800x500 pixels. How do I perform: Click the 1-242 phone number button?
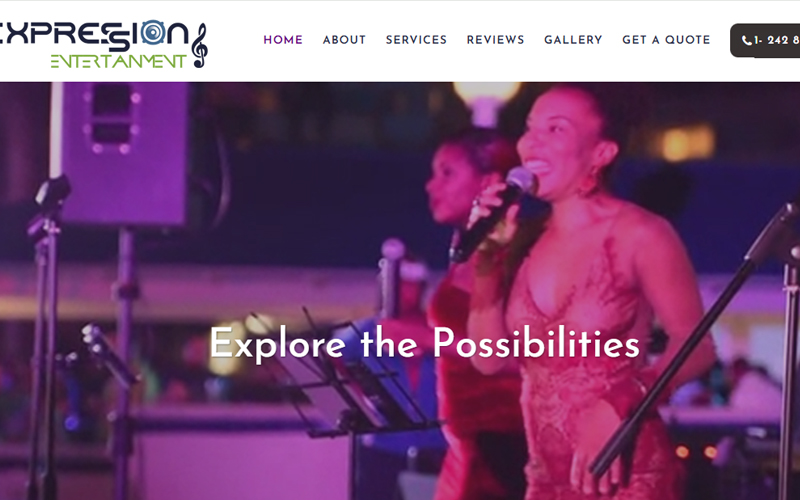[x=765, y=40]
